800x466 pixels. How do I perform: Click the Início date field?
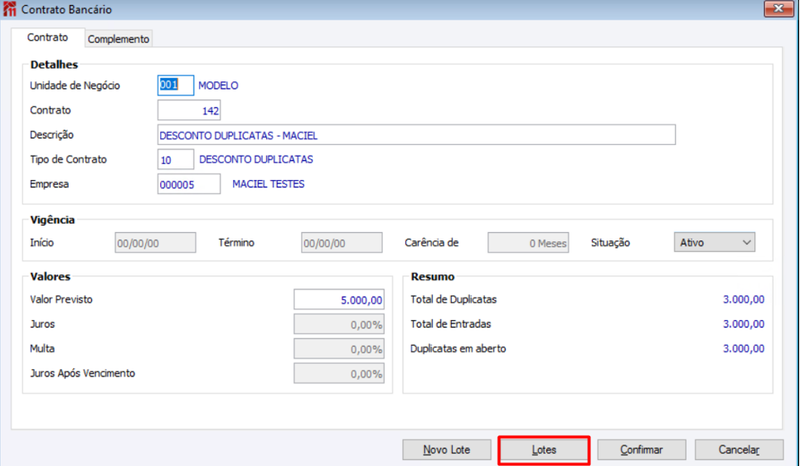pos(155,242)
